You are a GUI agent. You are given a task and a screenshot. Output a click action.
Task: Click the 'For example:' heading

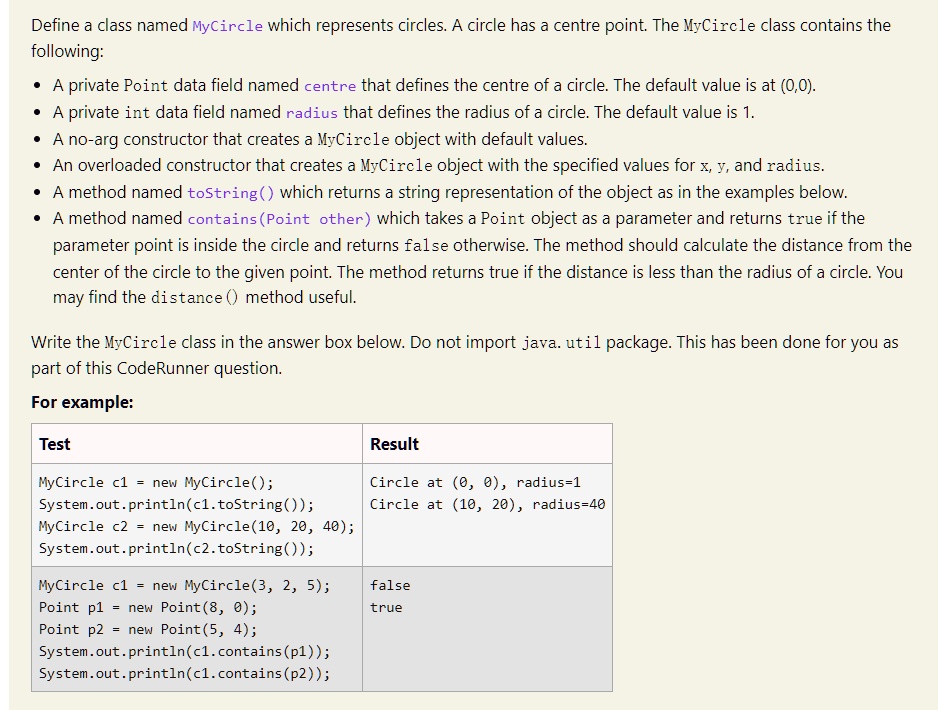point(82,402)
